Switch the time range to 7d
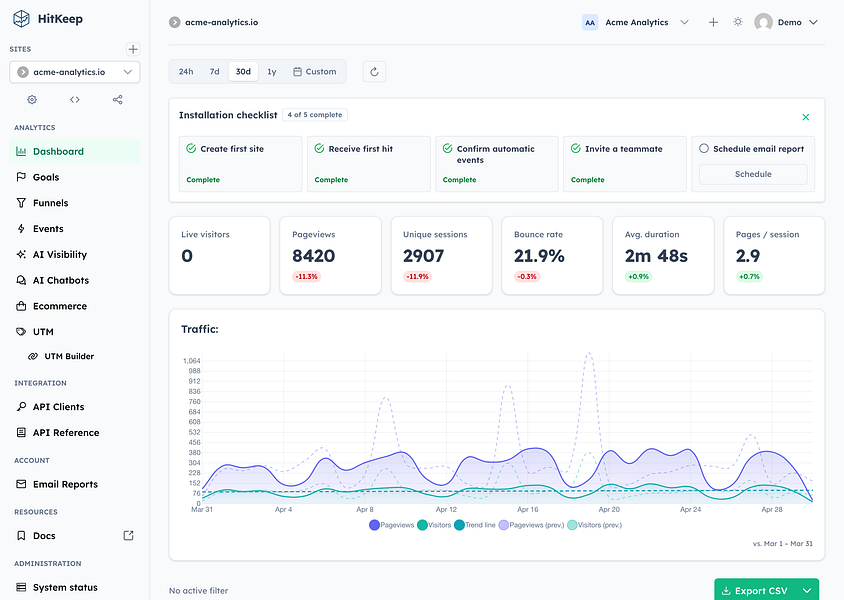Screen dimensions: 844x600 point(214,72)
